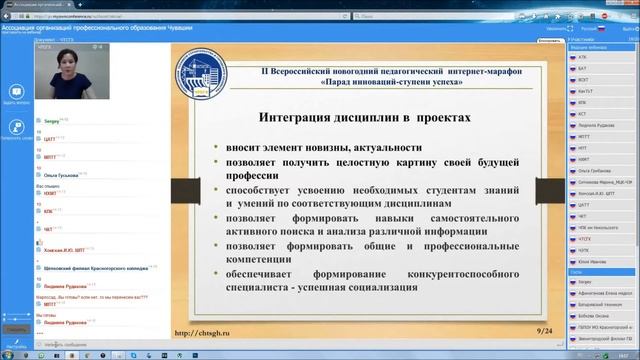Image resolution: width=640 pixels, height=360 pixels.
Task: Go to previous slide using left dark arrow
Action: click(185, 191)
